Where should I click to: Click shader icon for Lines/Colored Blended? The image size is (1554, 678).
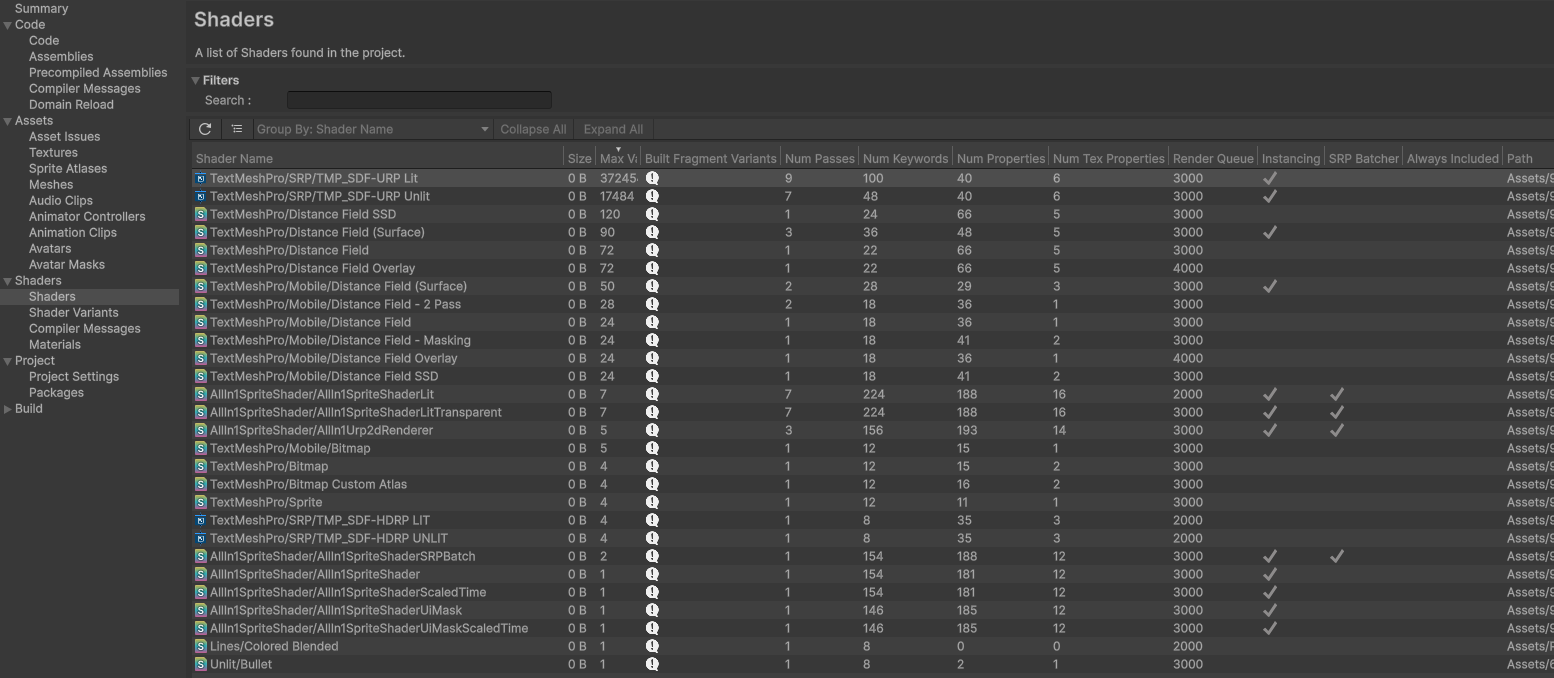coord(201,646)
